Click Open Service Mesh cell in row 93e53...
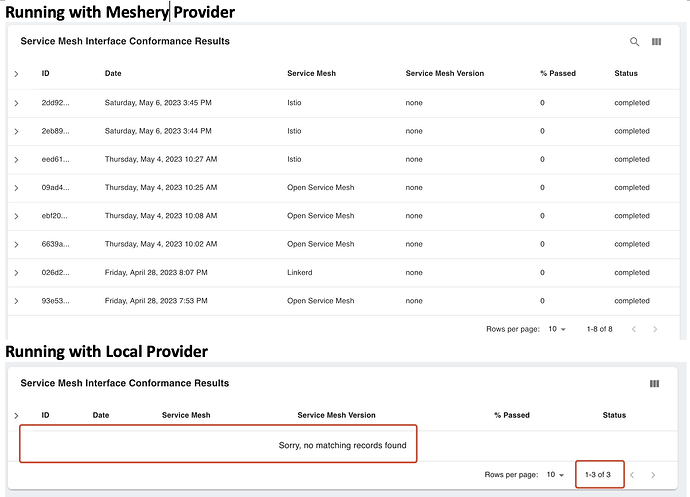Image resolution: width=690 pixels, height=497 pixels. 320,300
